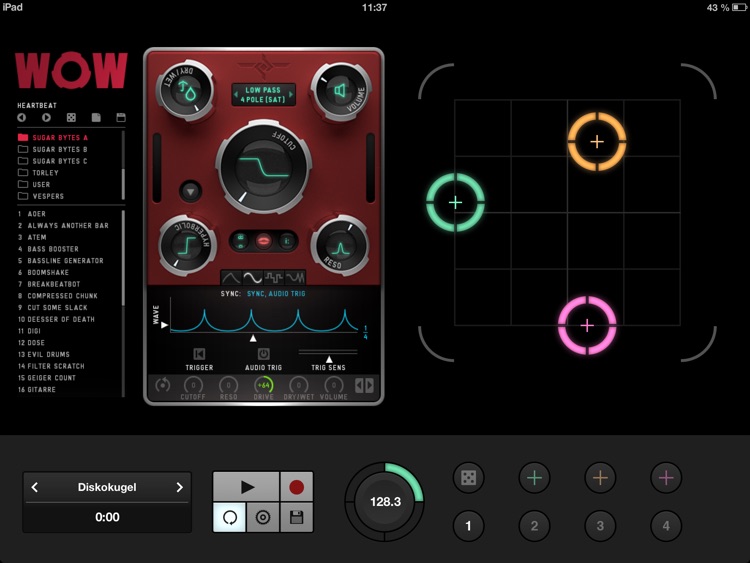The height and width of the screenshot is (563, 750).
Task: Select preset BREAKBEATBOT
Action: (49, 284)
